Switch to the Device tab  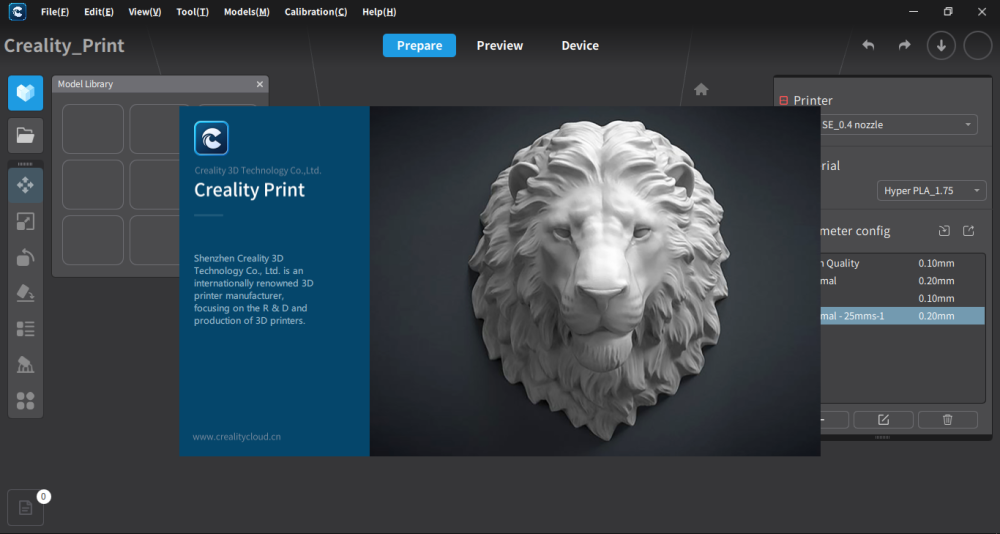coord(580,45)
